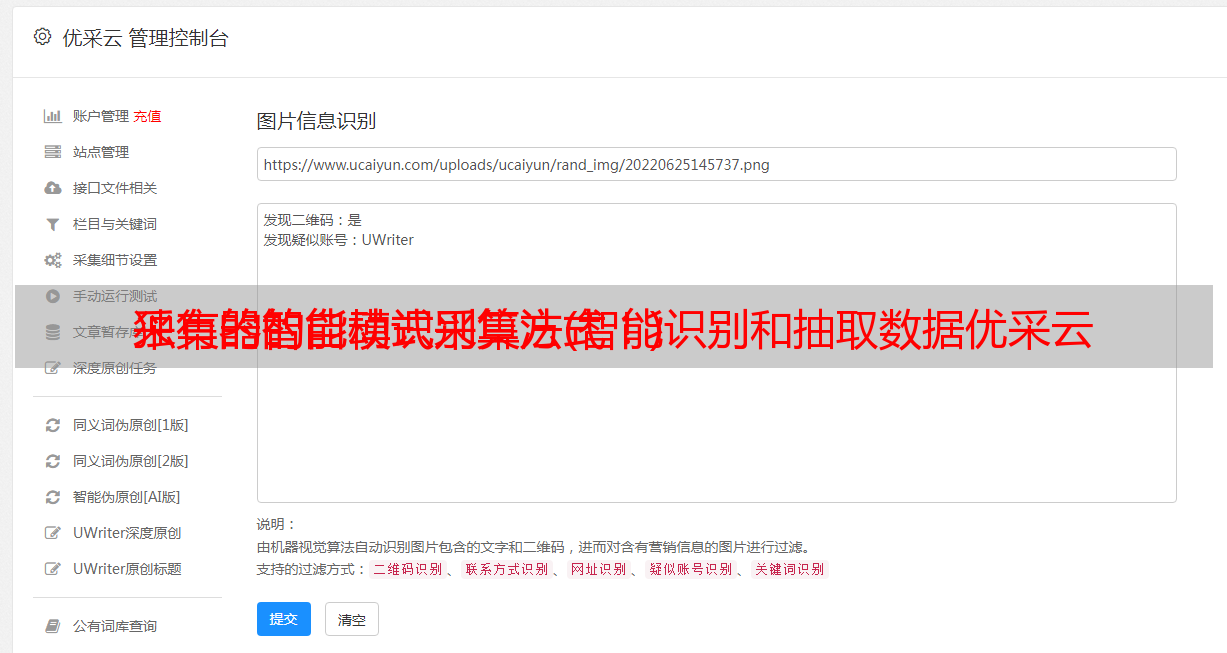Click the 二维码识别 tag

[x=408, y=569]
